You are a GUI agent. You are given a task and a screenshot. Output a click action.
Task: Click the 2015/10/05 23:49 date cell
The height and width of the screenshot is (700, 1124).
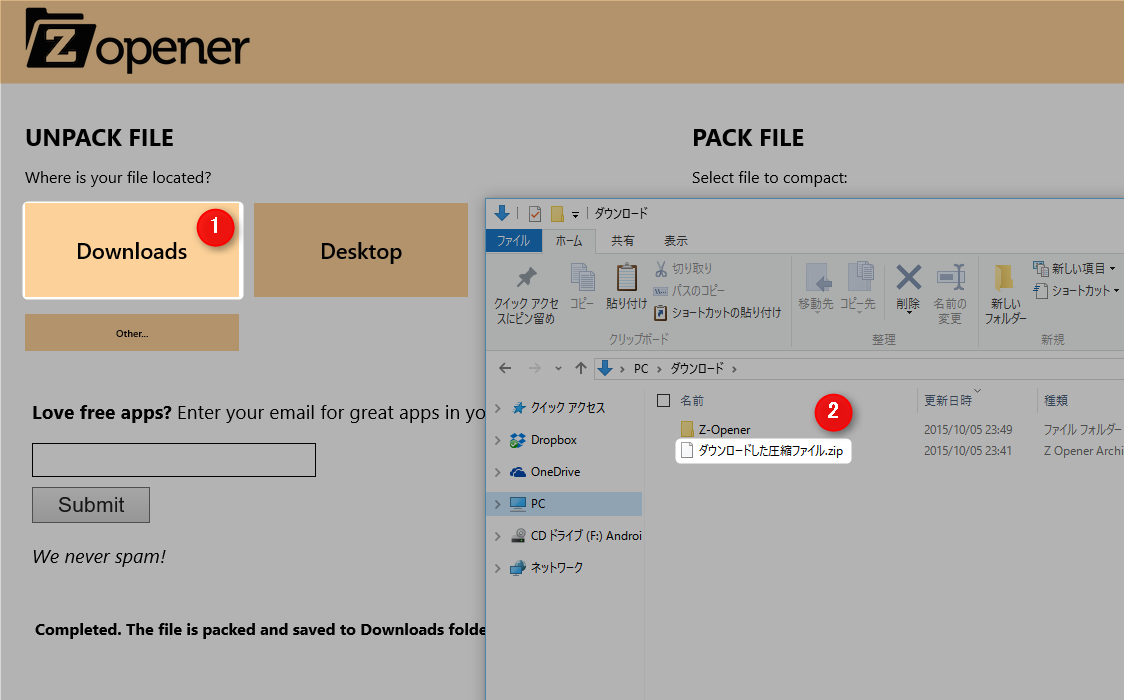[x=968, y=430]
